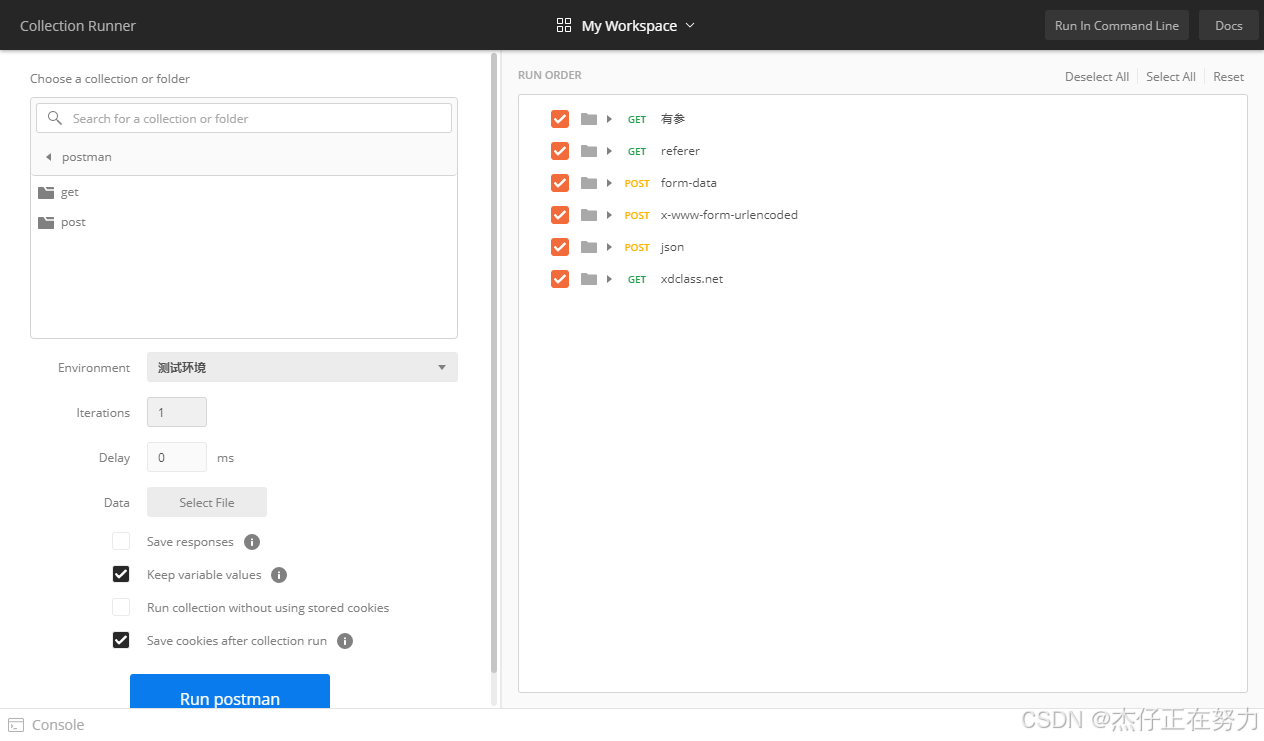Image resolution: width=1264 pixels, height=741 pixels.
Task: Uncheck the xdclass.net request
Action: tap(560, 279)
